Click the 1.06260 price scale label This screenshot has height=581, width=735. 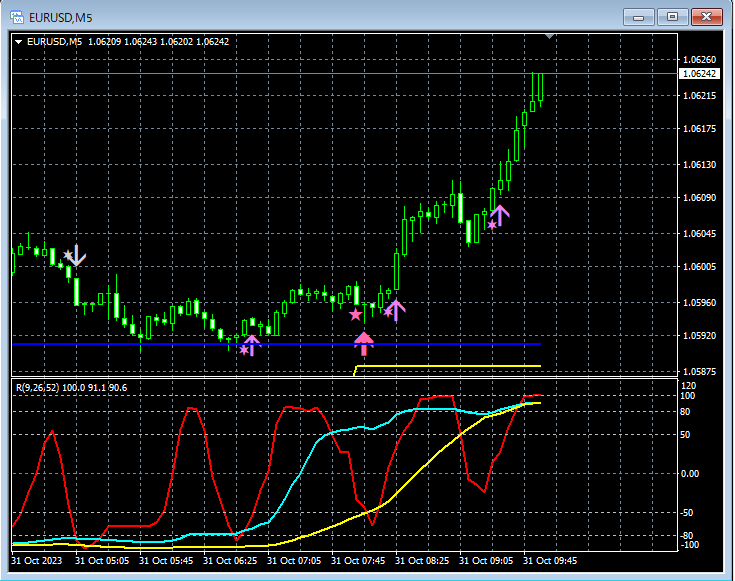699,60
